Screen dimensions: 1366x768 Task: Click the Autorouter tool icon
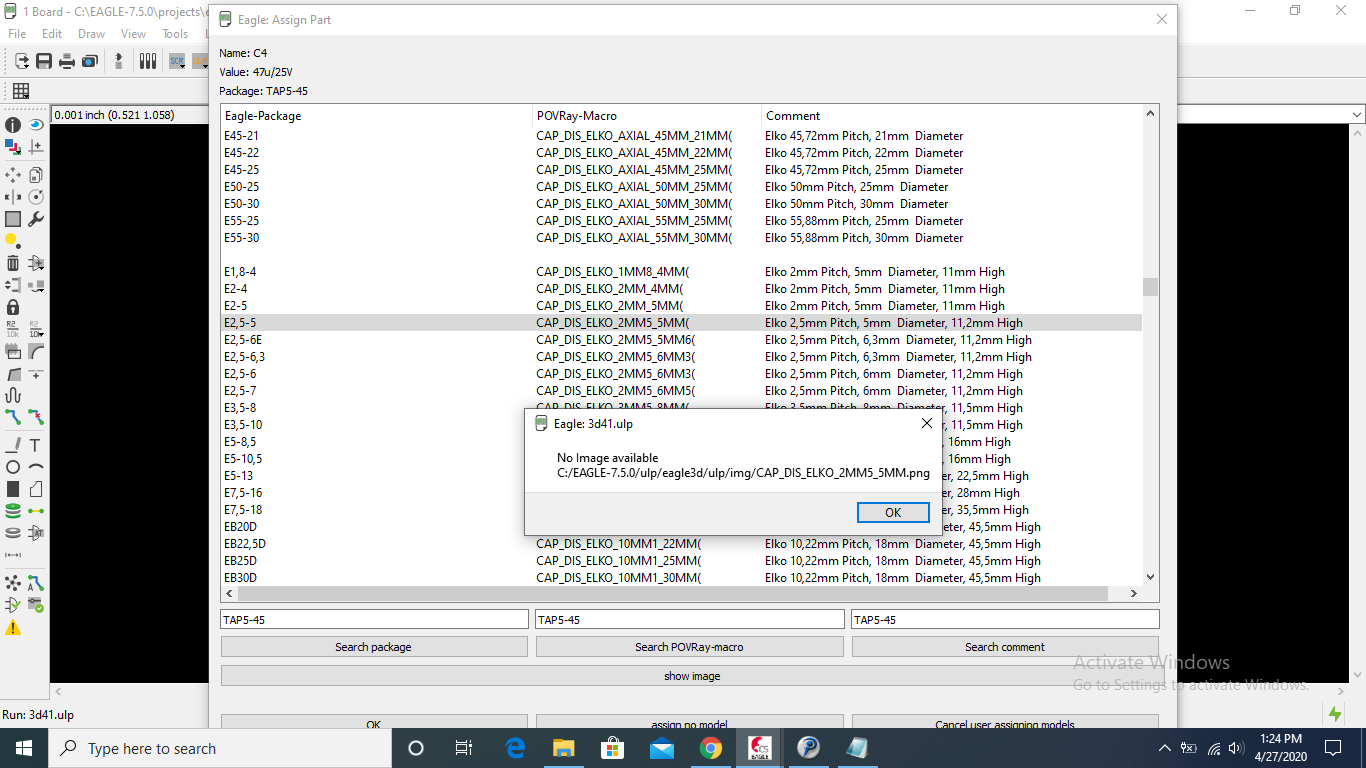(36, 583)
